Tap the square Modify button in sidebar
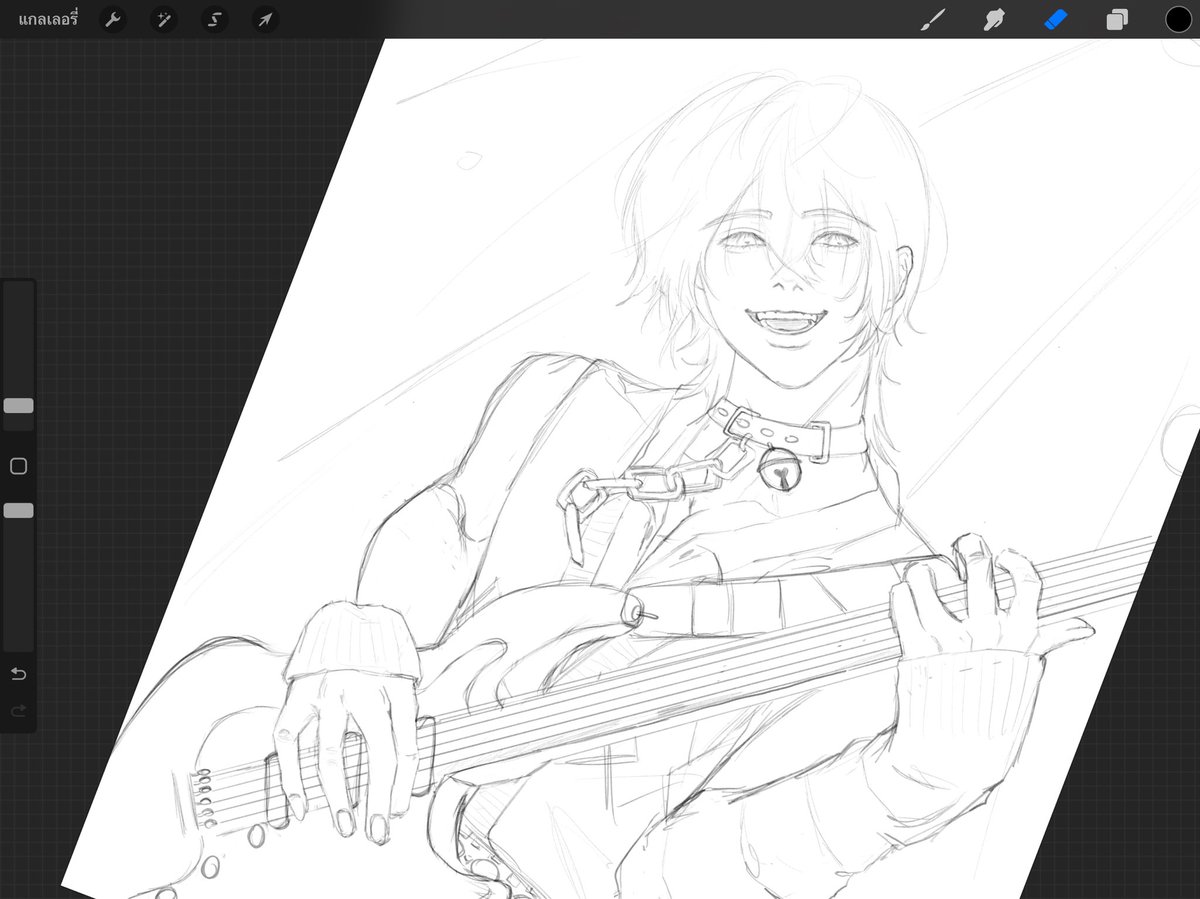This screenshot has height=899, width=1200. click(x=18, y=466)
